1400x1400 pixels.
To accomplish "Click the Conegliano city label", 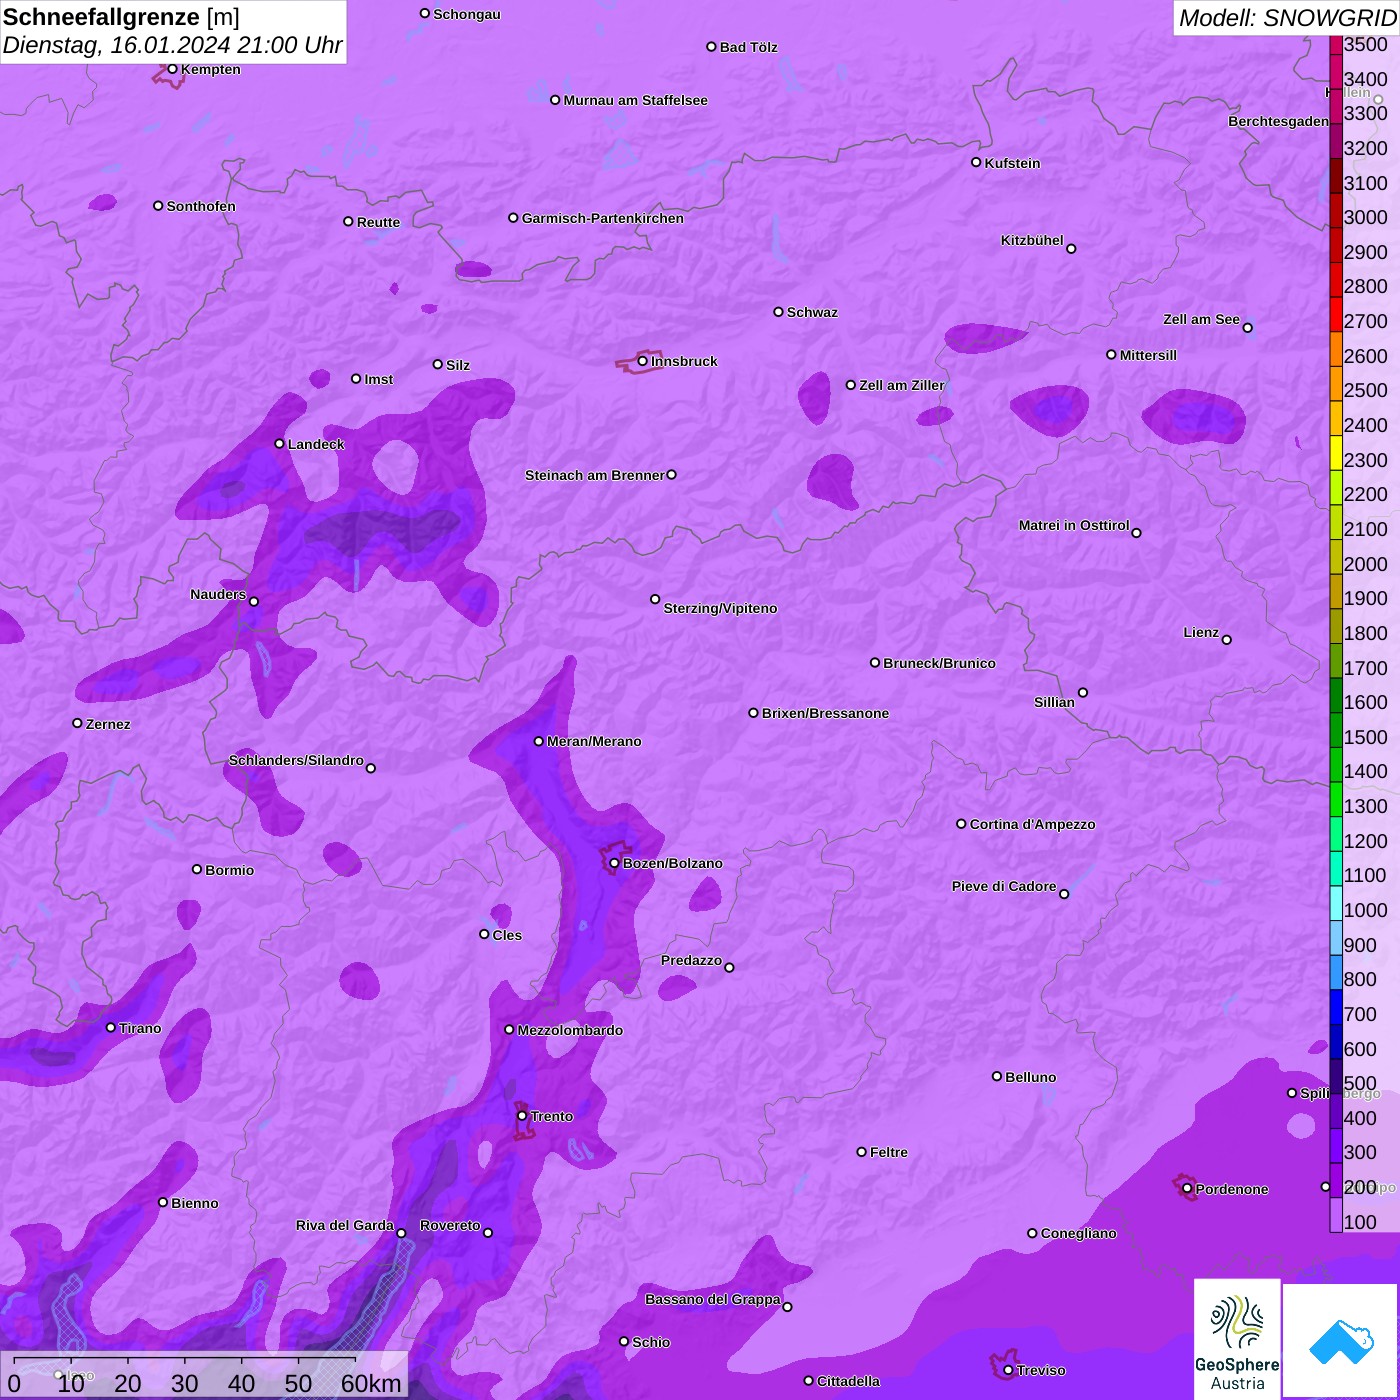I will coord(1078,1233).
